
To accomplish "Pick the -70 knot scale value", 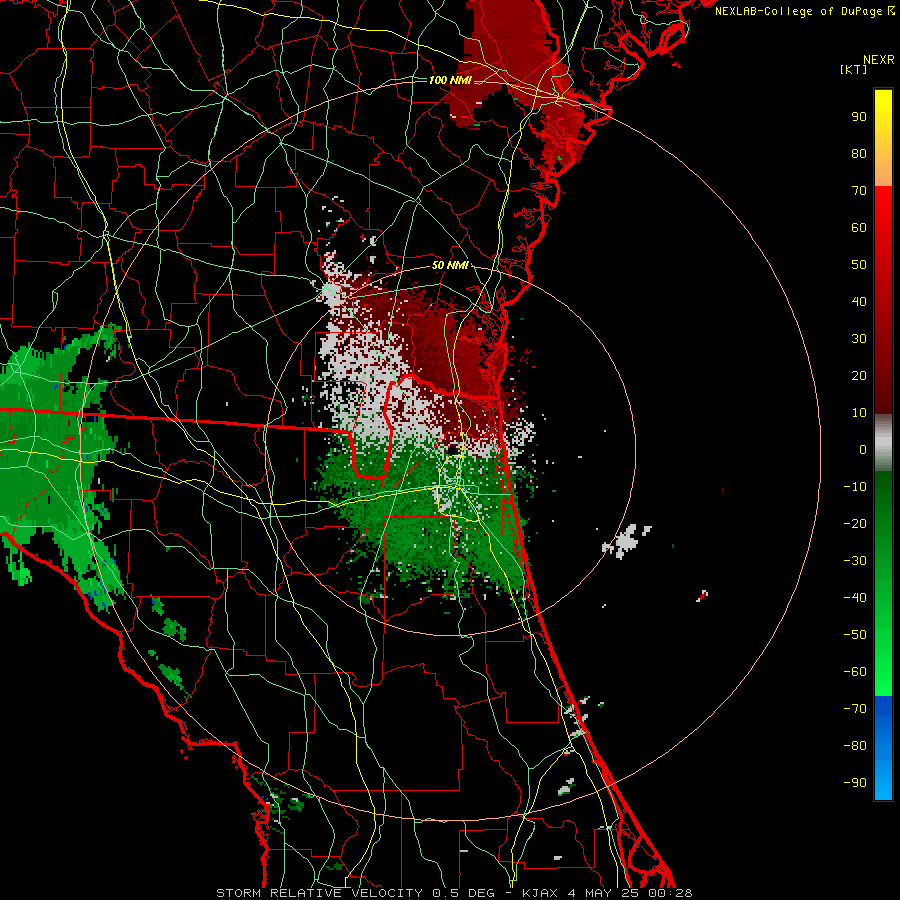I will [855, 708].
